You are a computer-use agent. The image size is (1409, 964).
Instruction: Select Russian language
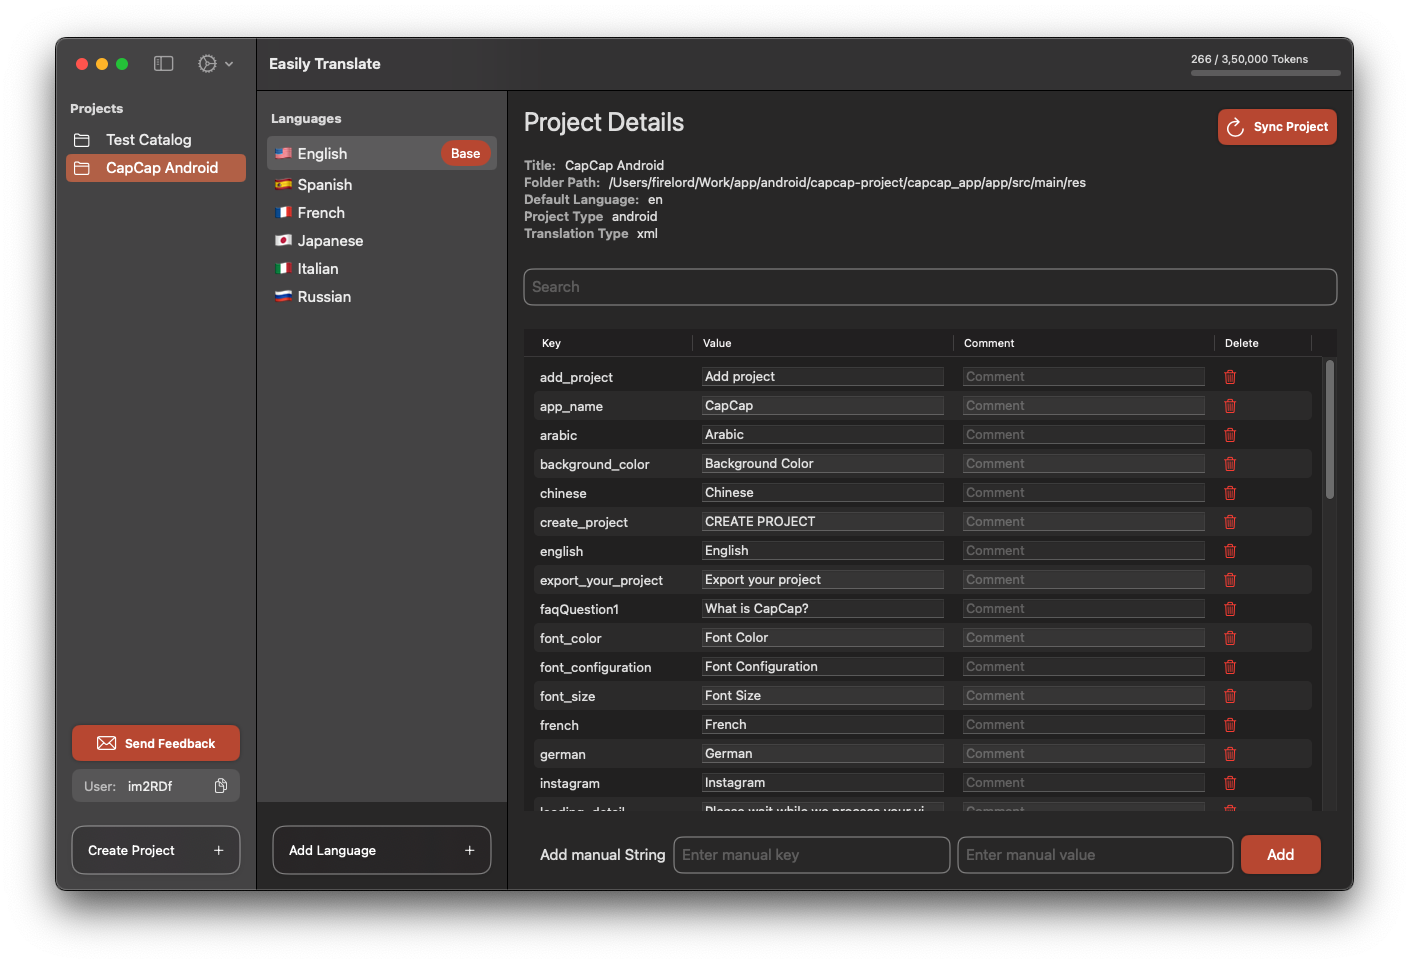(382, 297)
